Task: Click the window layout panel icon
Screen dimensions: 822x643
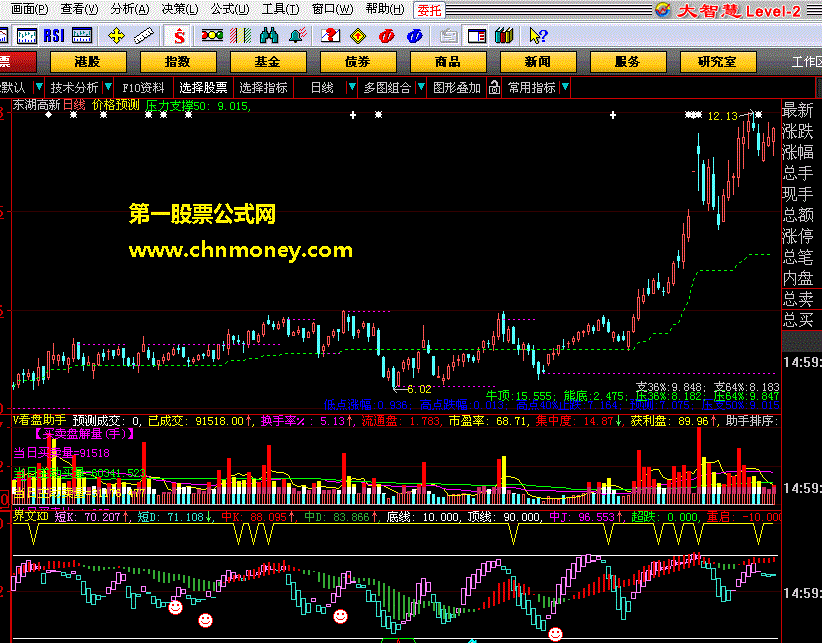Action: [477, 36]
